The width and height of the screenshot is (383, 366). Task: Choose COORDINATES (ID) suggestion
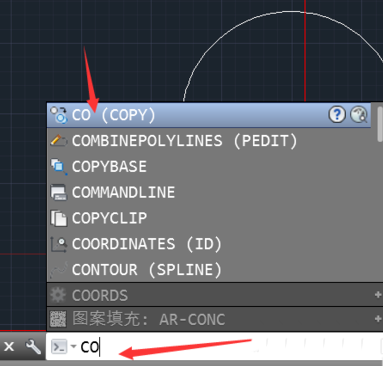(x=209, y=244)
